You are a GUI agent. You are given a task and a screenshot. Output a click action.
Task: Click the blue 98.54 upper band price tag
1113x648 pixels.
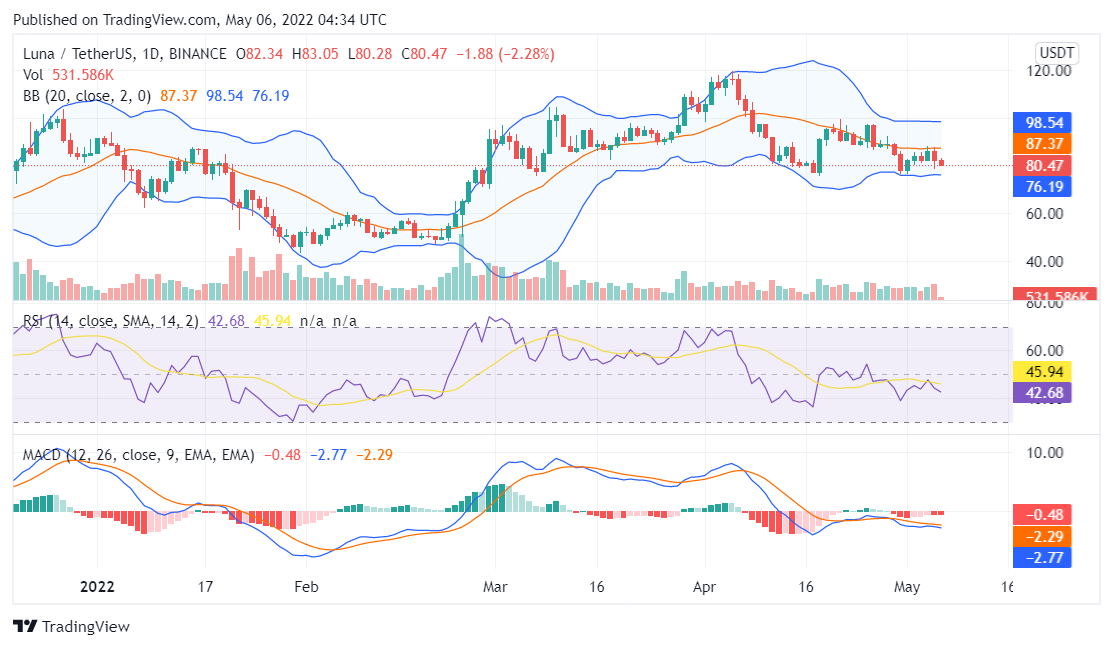[x=1042, y=122]
